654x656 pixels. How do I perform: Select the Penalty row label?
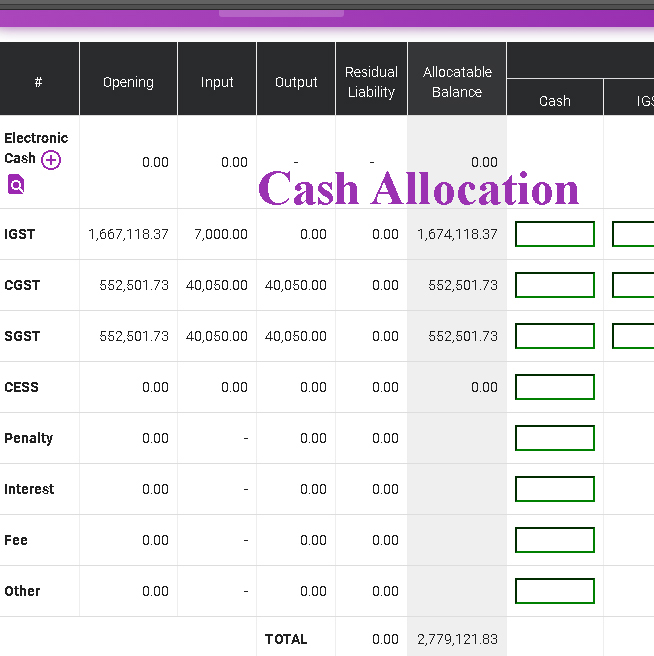pyautogui.click(x=28, y=438)
